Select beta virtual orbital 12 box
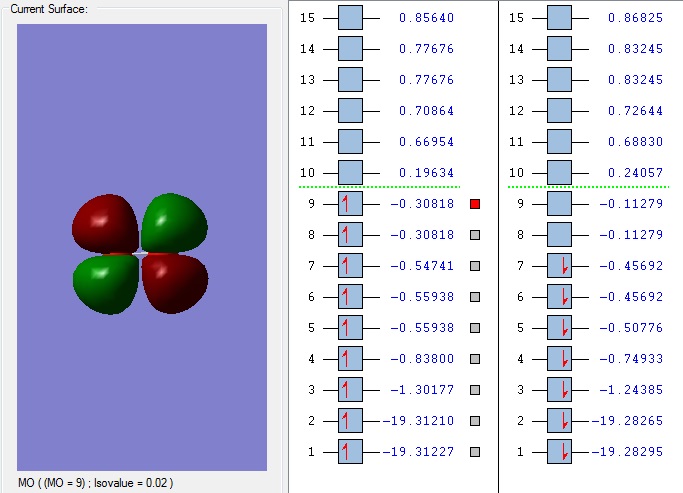This screenshot has width=683, height=493. [x=559, y=111]
